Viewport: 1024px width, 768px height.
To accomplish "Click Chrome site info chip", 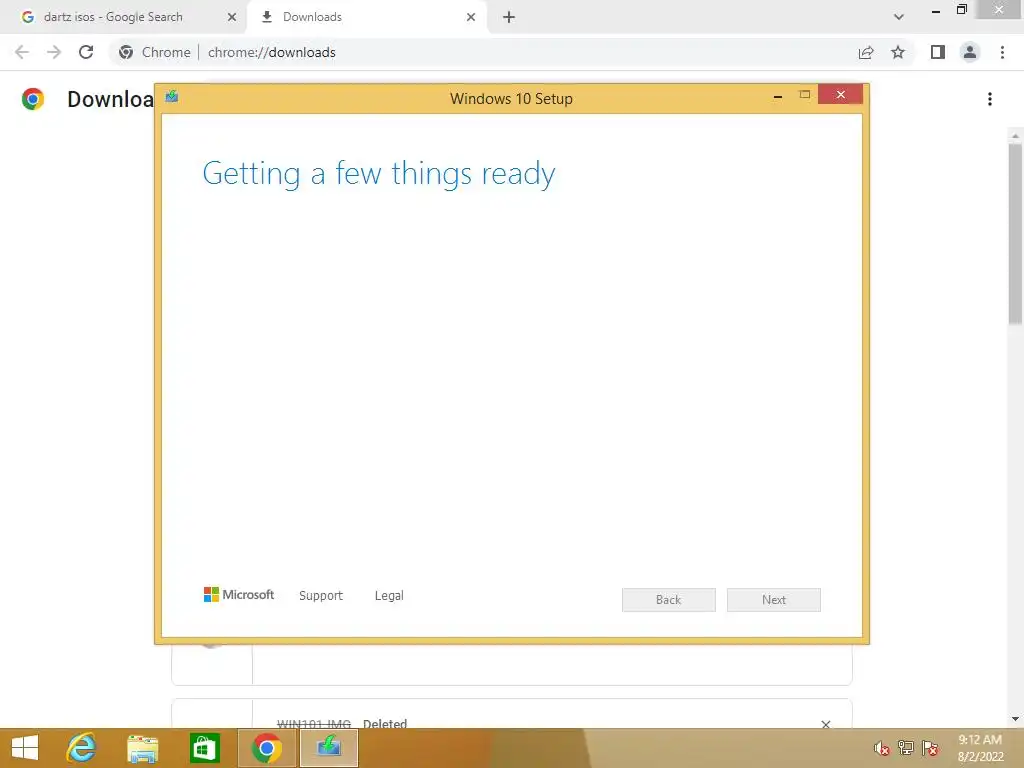I will (154, 52).
